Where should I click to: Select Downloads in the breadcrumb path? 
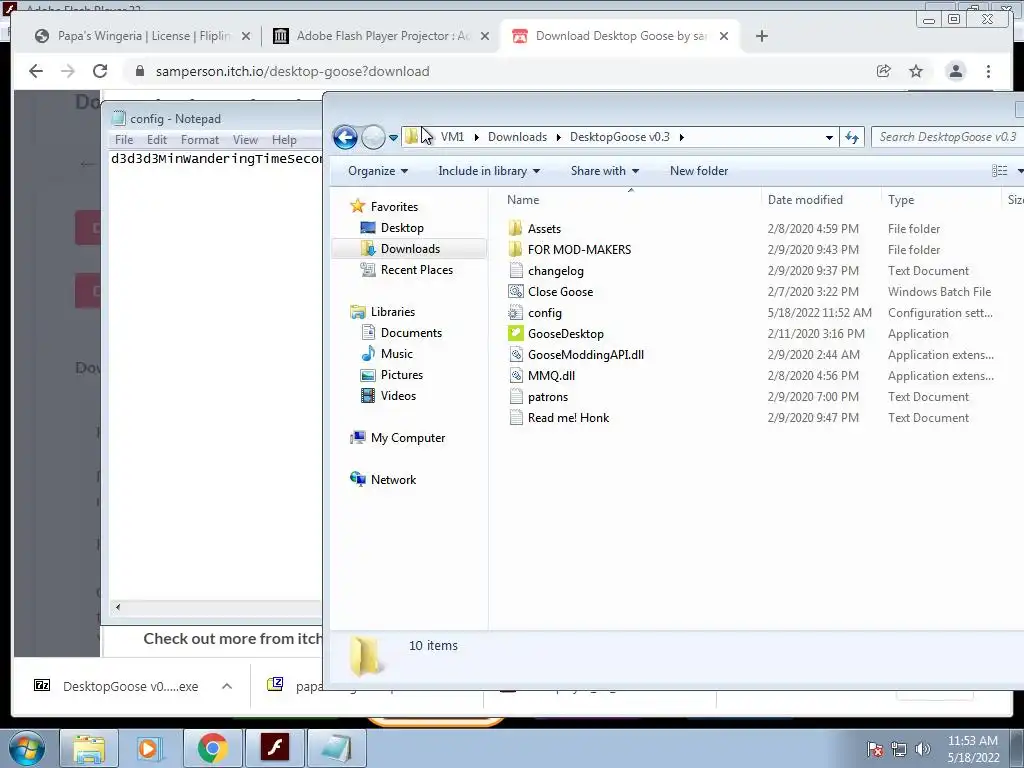coord(517,137)
